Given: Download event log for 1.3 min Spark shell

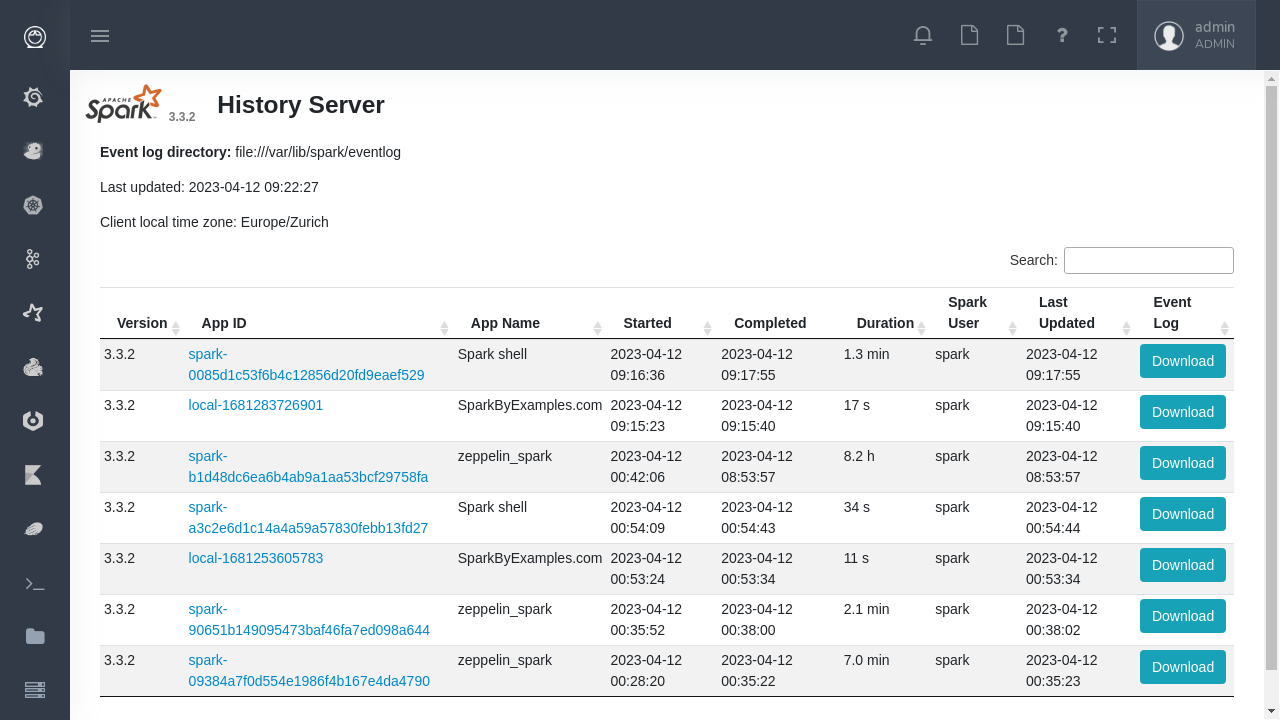Looking at the screenshot, I should coord(1183,361).
